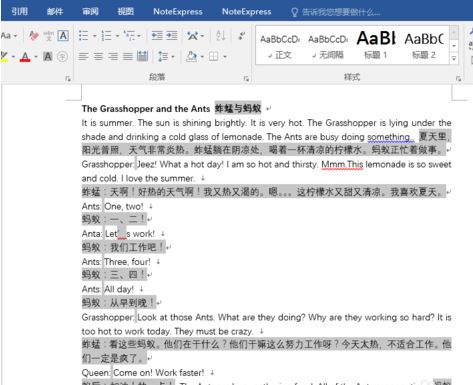The width and height of the screenshot is (473, 385).
Task: Apply the 无间隔 style
Action: coord(328,46)
